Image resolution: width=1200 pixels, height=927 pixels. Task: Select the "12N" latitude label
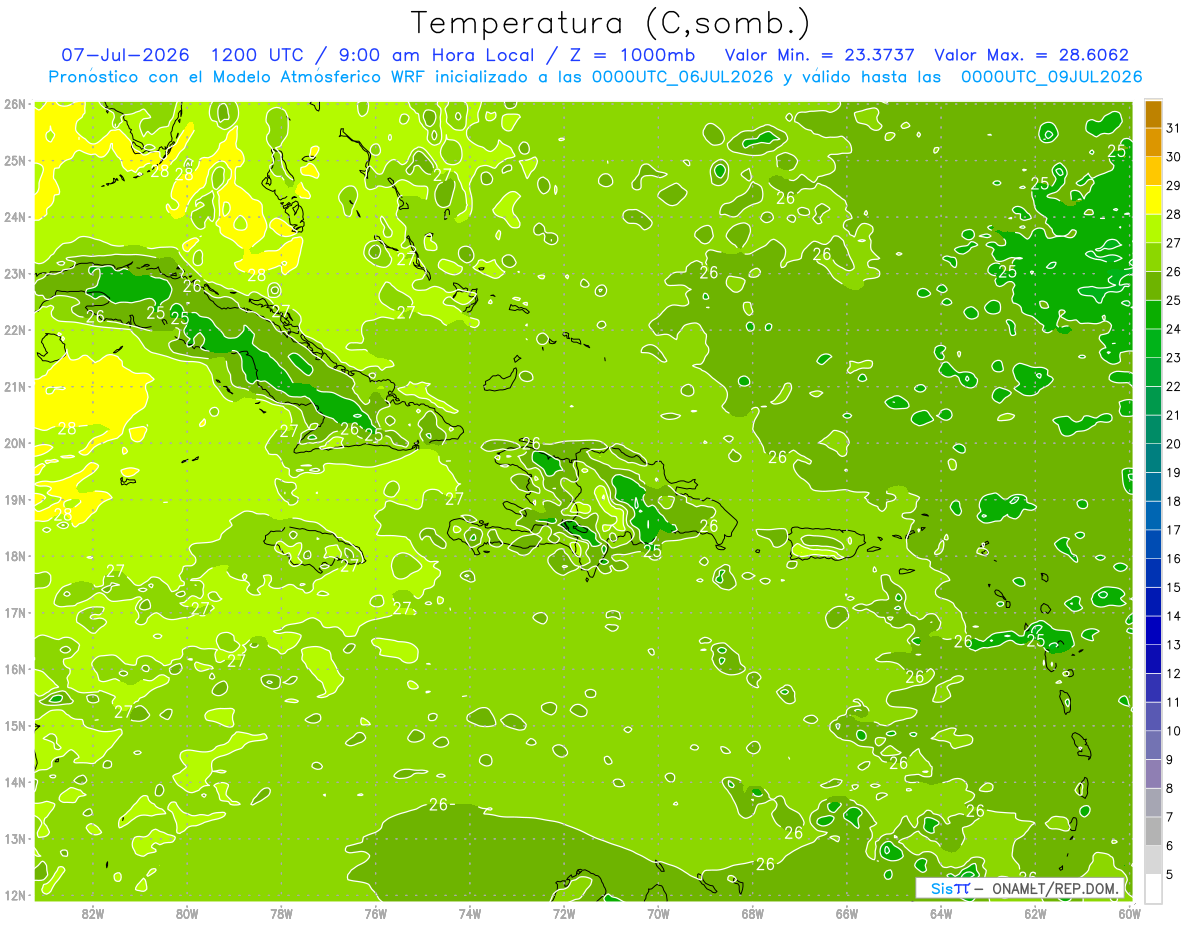[x=15, y=895]
